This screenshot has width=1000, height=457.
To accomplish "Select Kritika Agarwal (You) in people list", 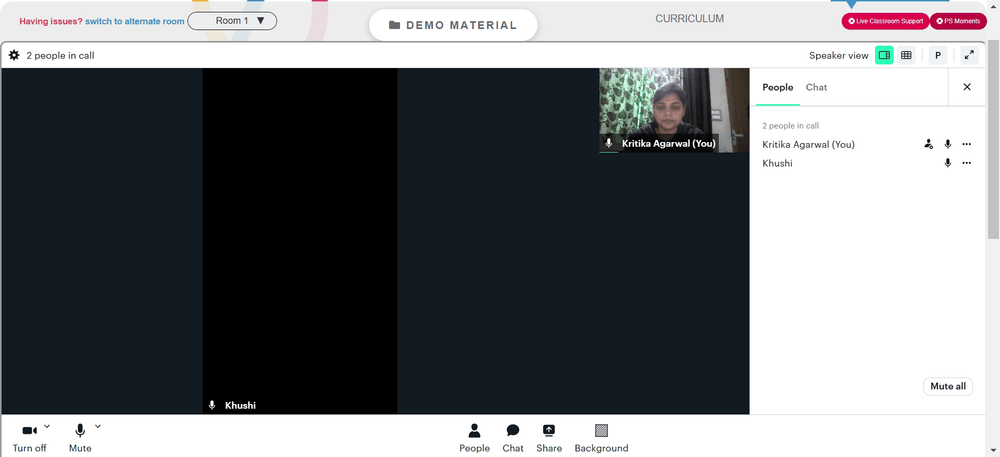I will pyautogui.click(x=808, y=145).
